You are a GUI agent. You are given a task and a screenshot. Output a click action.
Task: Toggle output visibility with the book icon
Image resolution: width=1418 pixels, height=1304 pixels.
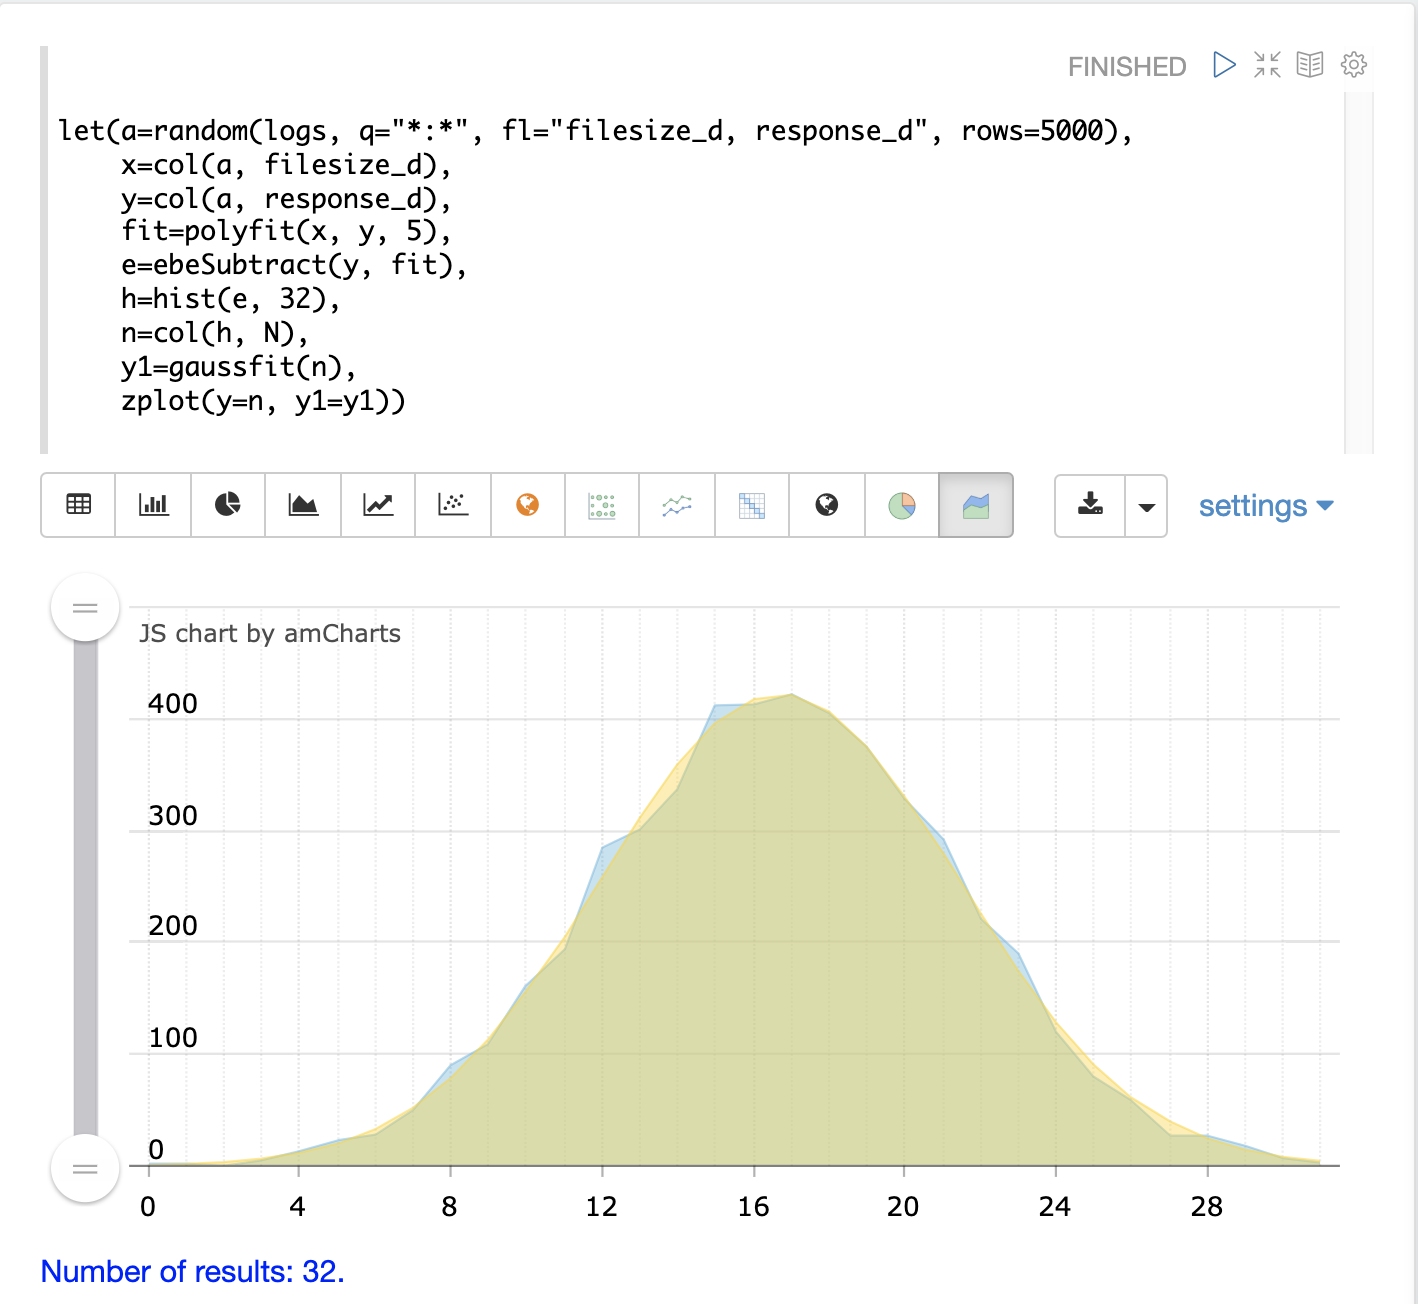click(x=1310, y=65)
